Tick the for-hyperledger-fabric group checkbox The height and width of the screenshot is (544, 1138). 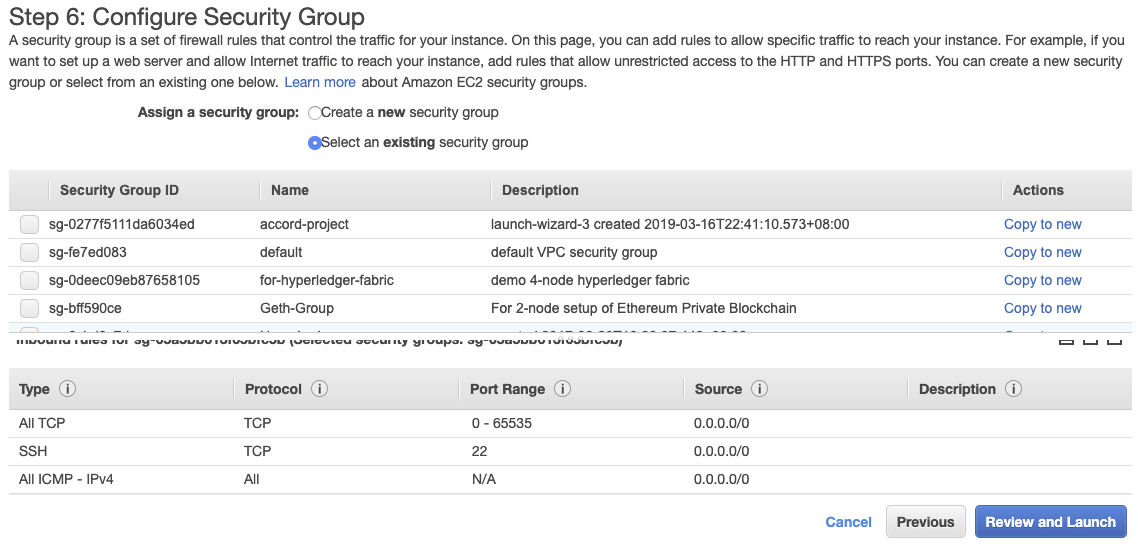coord(29,281)
